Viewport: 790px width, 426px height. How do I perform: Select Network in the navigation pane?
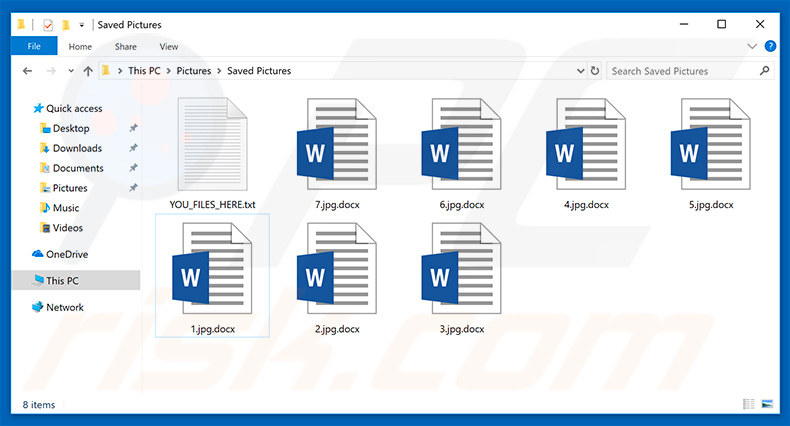65,307
